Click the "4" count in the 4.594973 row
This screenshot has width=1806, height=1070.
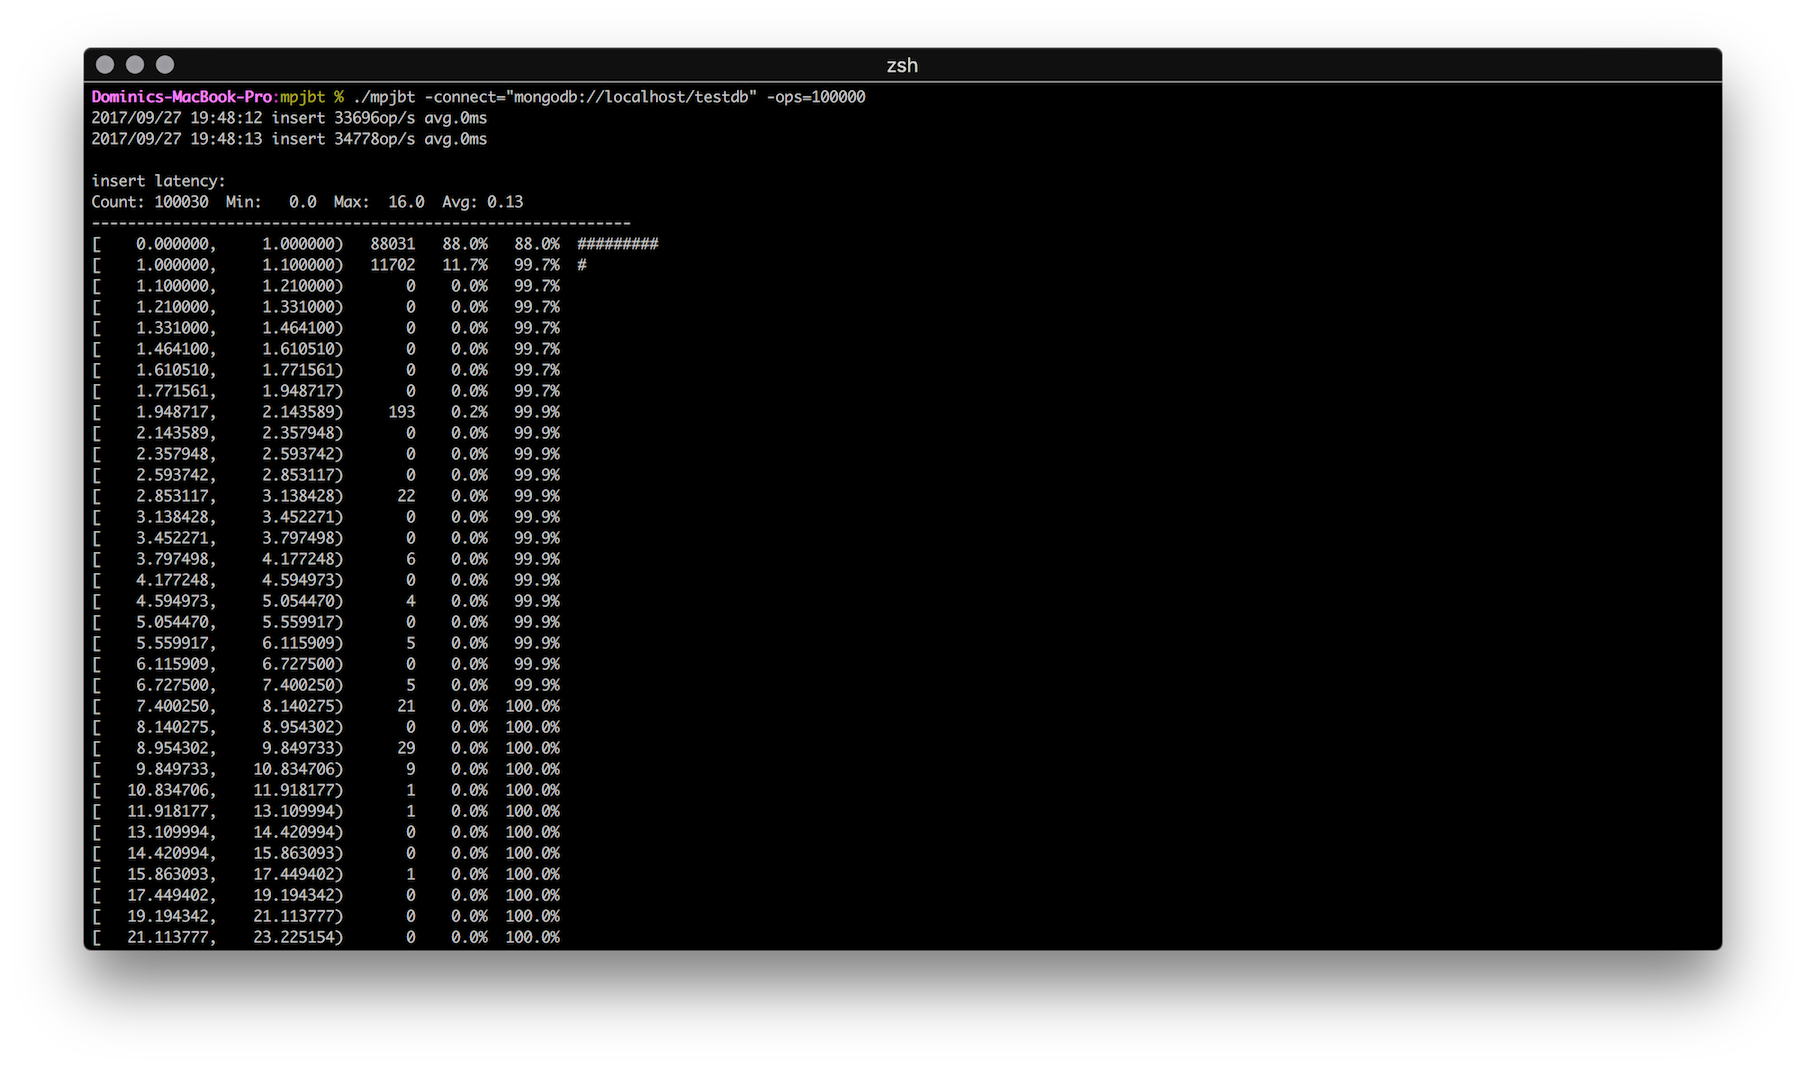(411, 601)
